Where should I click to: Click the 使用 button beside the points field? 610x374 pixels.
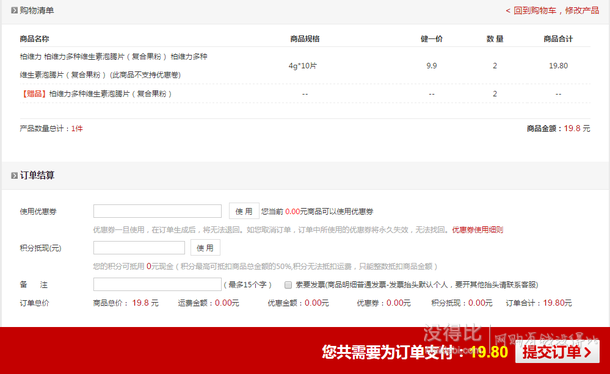tap(205, 248)
